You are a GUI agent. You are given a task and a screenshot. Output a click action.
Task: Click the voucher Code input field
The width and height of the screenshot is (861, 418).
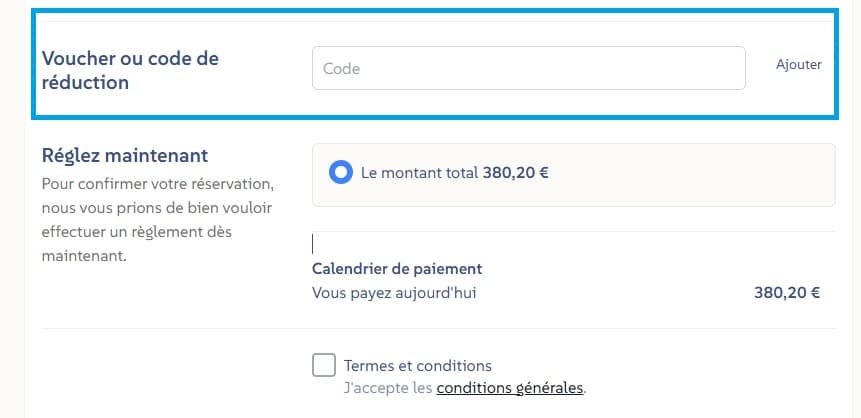click(x=528, y=69)
